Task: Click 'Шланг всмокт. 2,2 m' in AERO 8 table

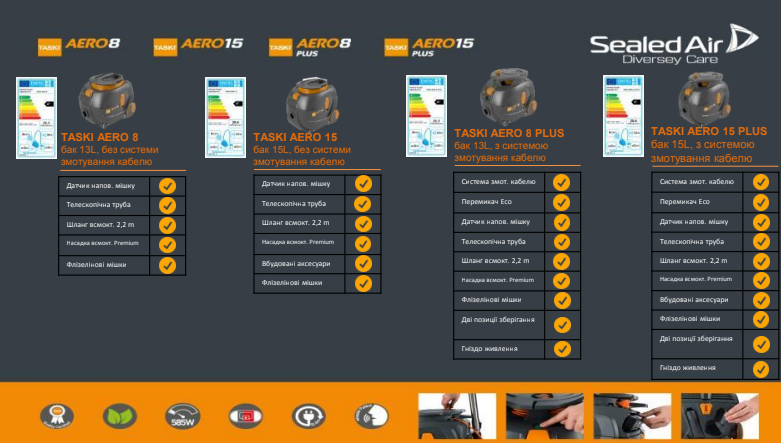Action: click(x=100, y=225)
